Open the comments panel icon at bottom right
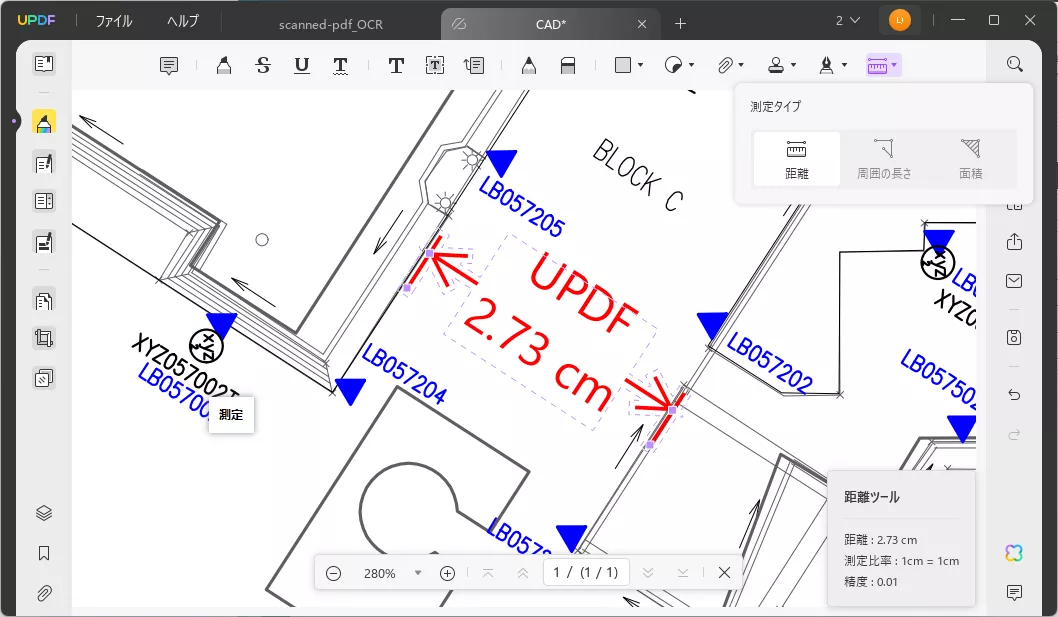Viewport: 1058px width, 617px height. pos(1014,593)
